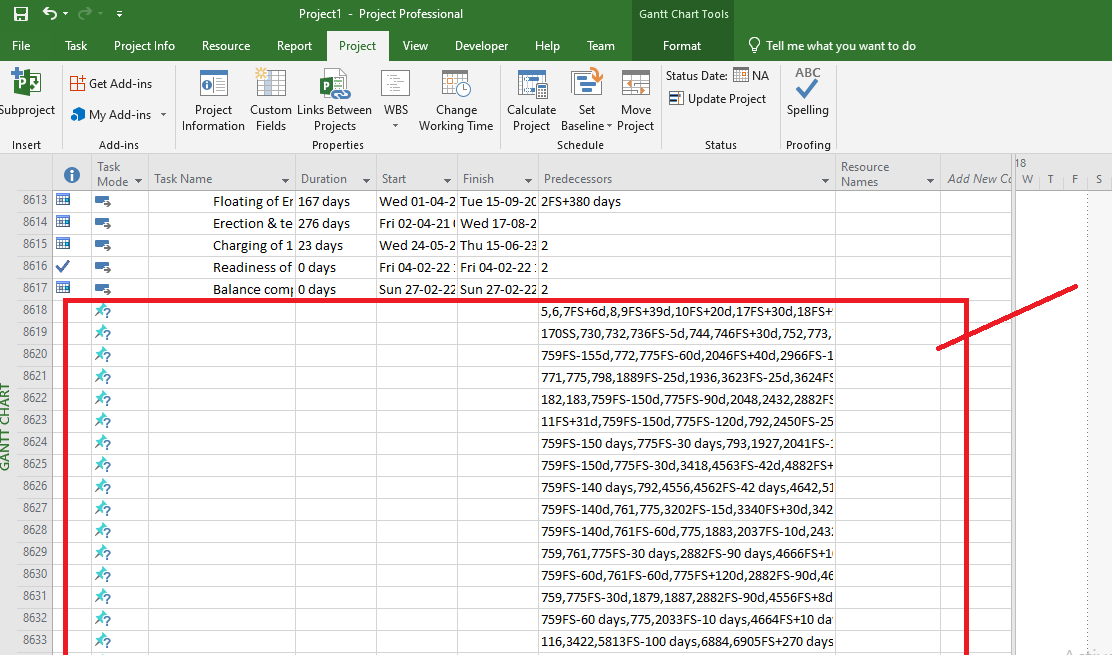The height and width of the screenshot is (655, 1112).
Task: Select Move Project in the Schedule group
Action: click(636, 99)
